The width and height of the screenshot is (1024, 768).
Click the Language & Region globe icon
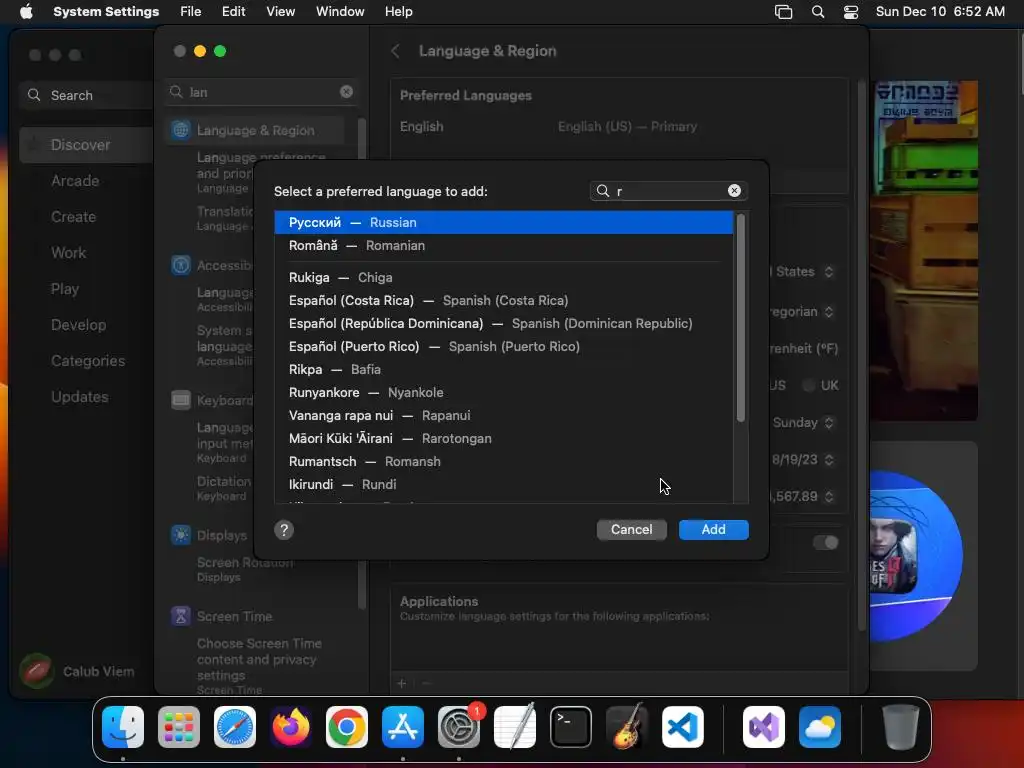[x=181, y=130]
